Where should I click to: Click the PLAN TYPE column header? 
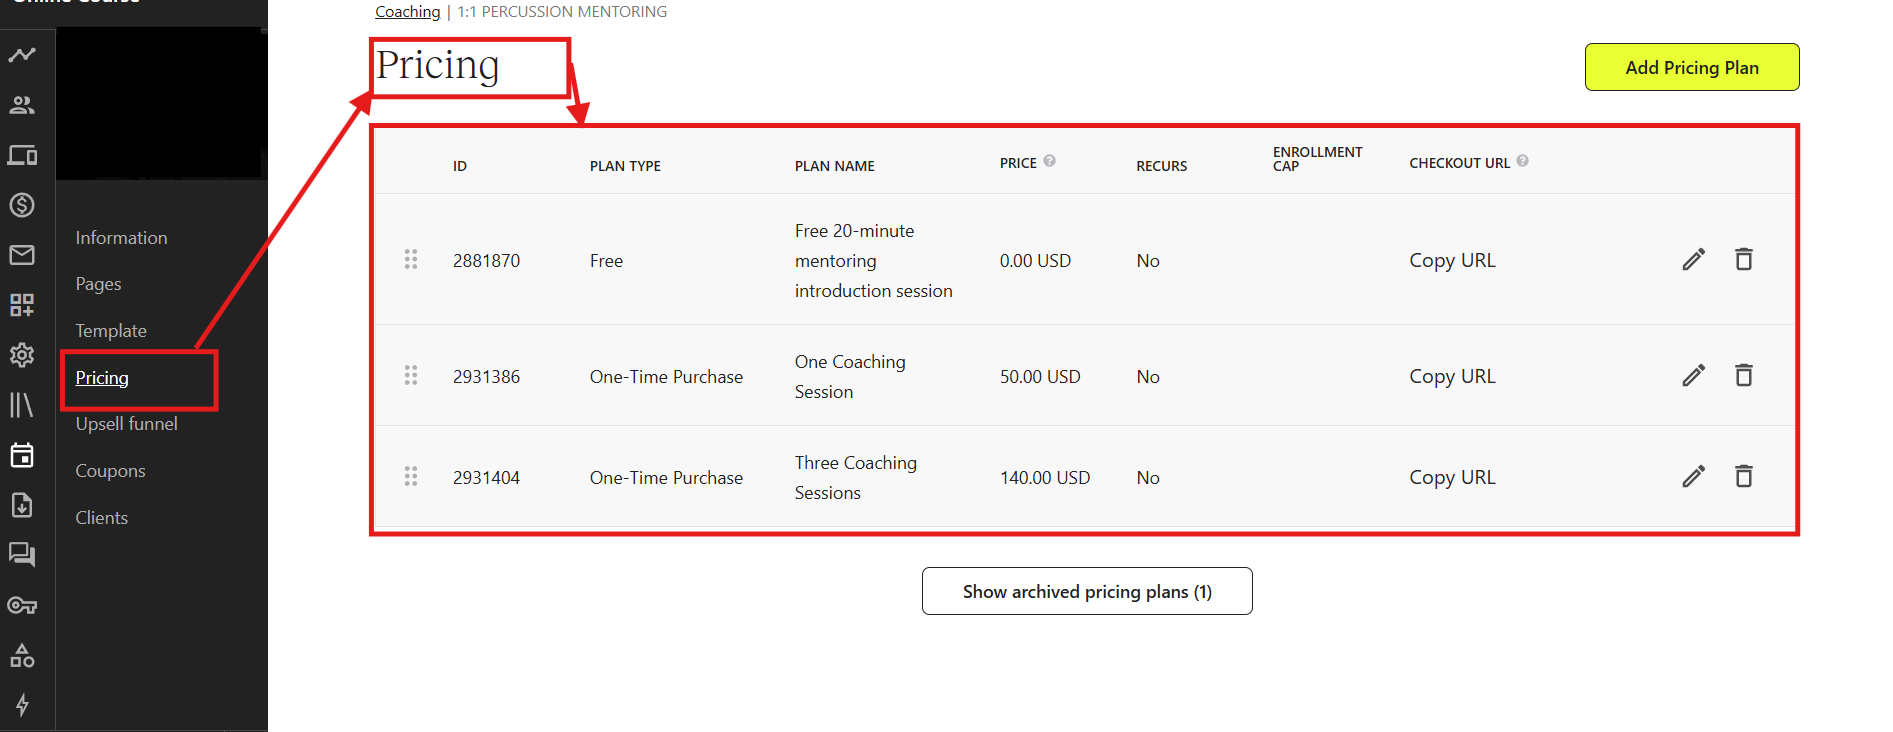(x=625, y=166)
